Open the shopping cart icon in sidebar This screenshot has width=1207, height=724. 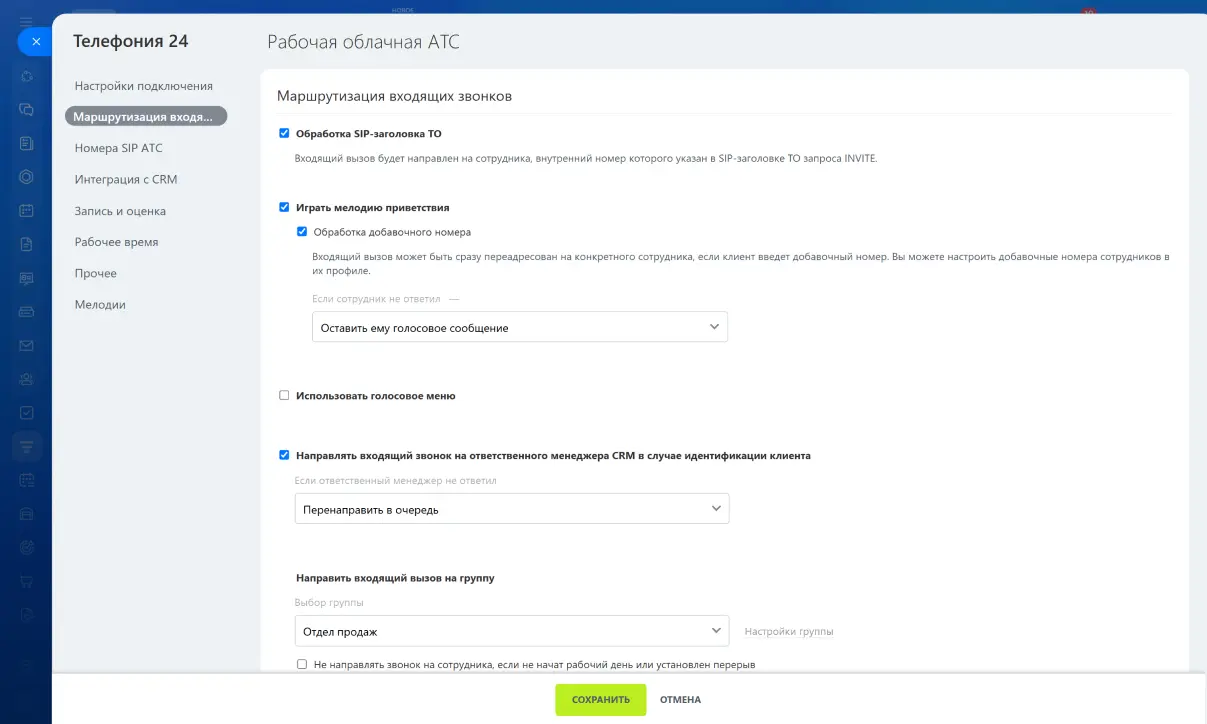point(26,581)
